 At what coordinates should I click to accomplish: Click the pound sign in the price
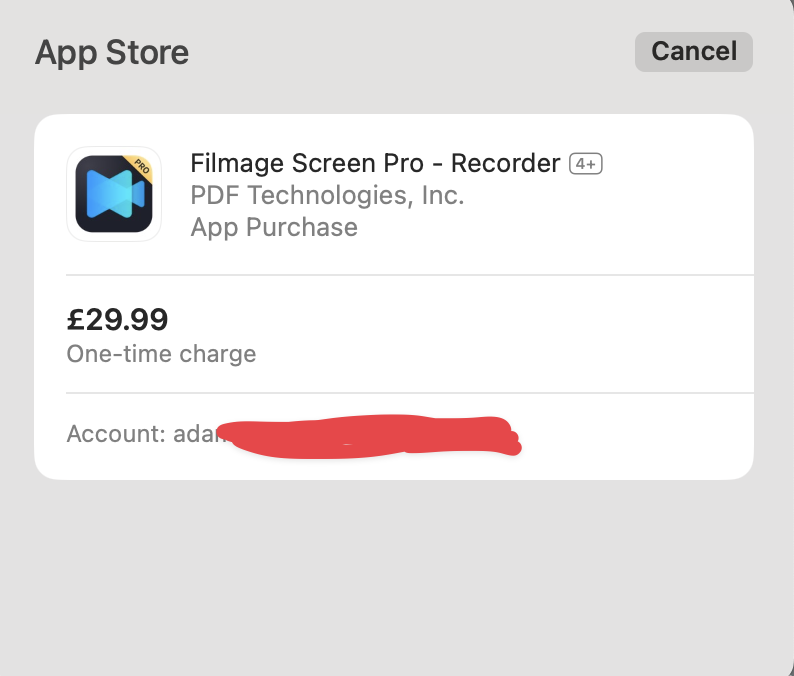tap(75, 319)
